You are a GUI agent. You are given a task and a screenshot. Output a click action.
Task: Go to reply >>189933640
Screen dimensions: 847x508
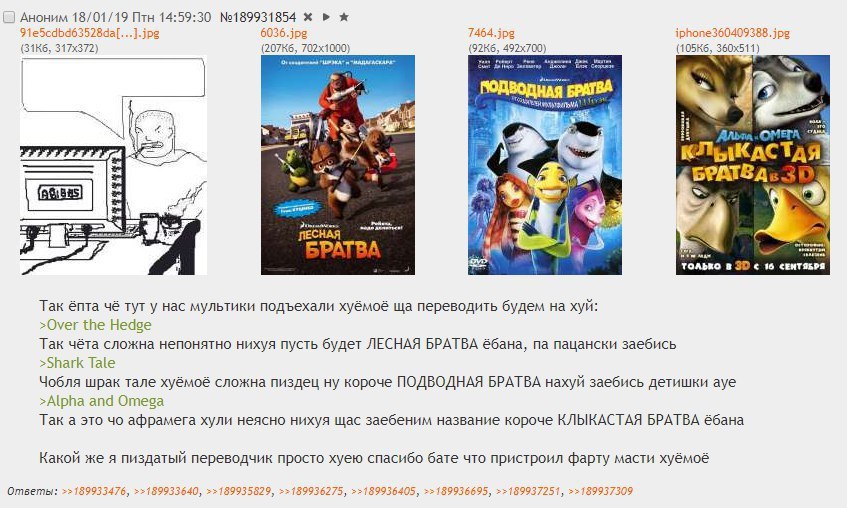(166, 491)
